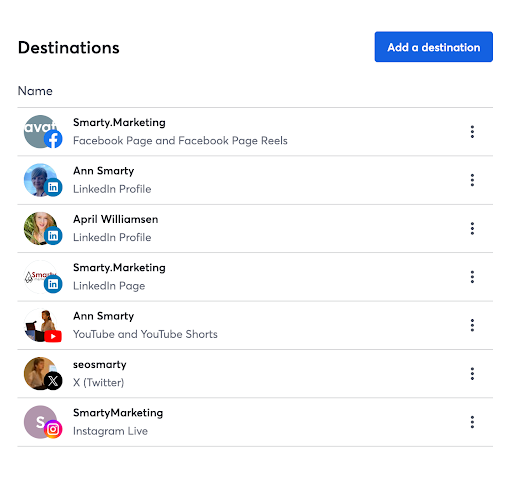The image size is (512, 499).
Task: Click the YouTube badge on Ann Smarty avatar
Action: click(x=53, y=336)
